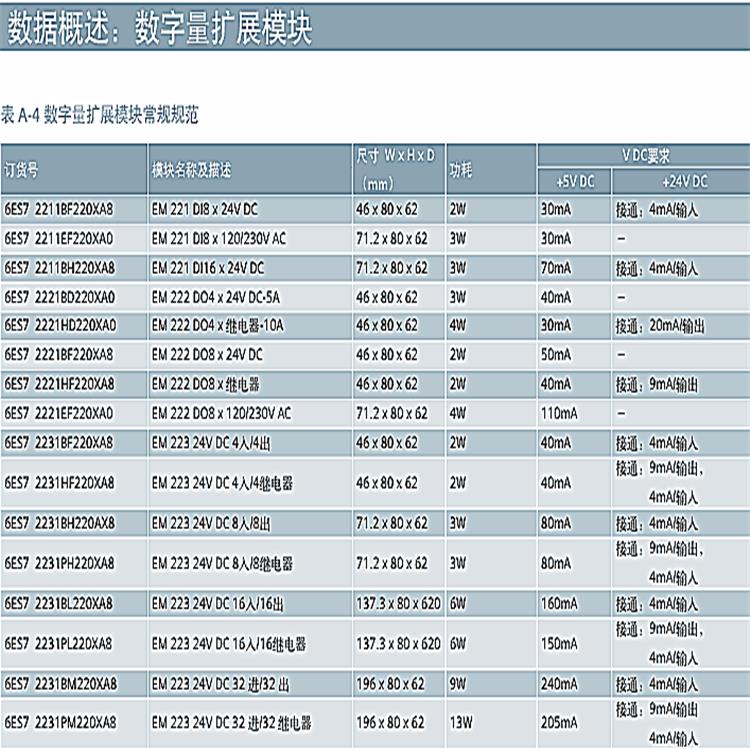
Task: Click the 70mA current value
Action: pos(556,268)
